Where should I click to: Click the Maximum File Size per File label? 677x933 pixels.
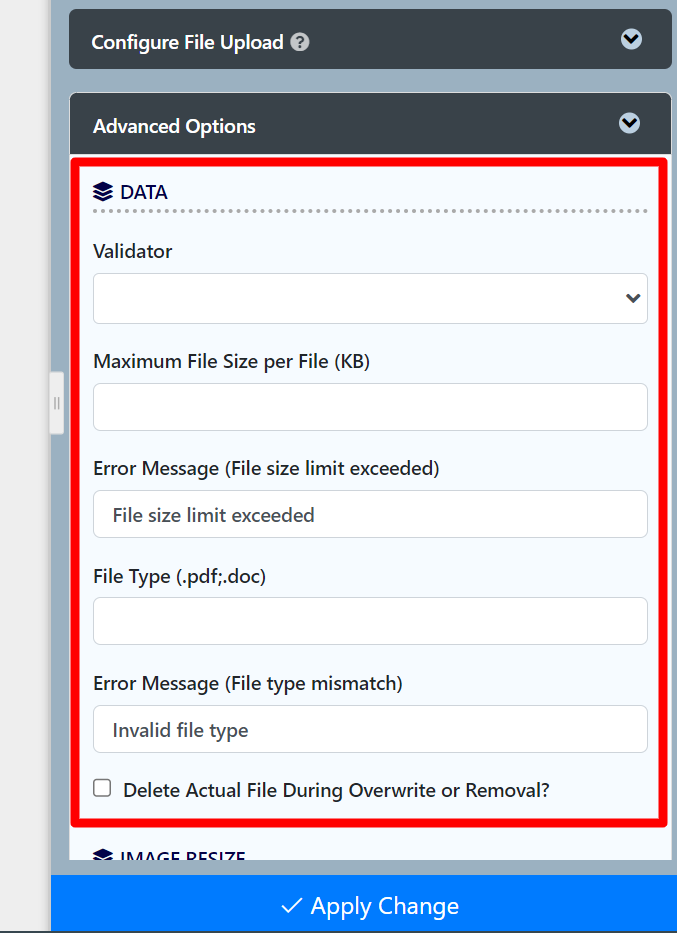231,362
